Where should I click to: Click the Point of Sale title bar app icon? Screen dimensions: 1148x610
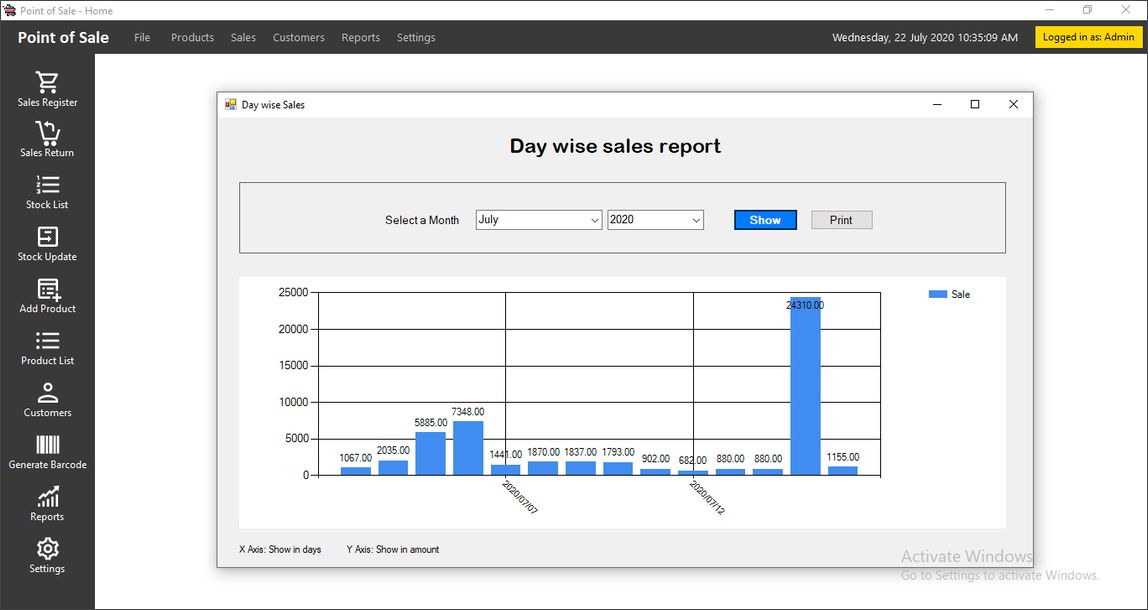[10, 10]
